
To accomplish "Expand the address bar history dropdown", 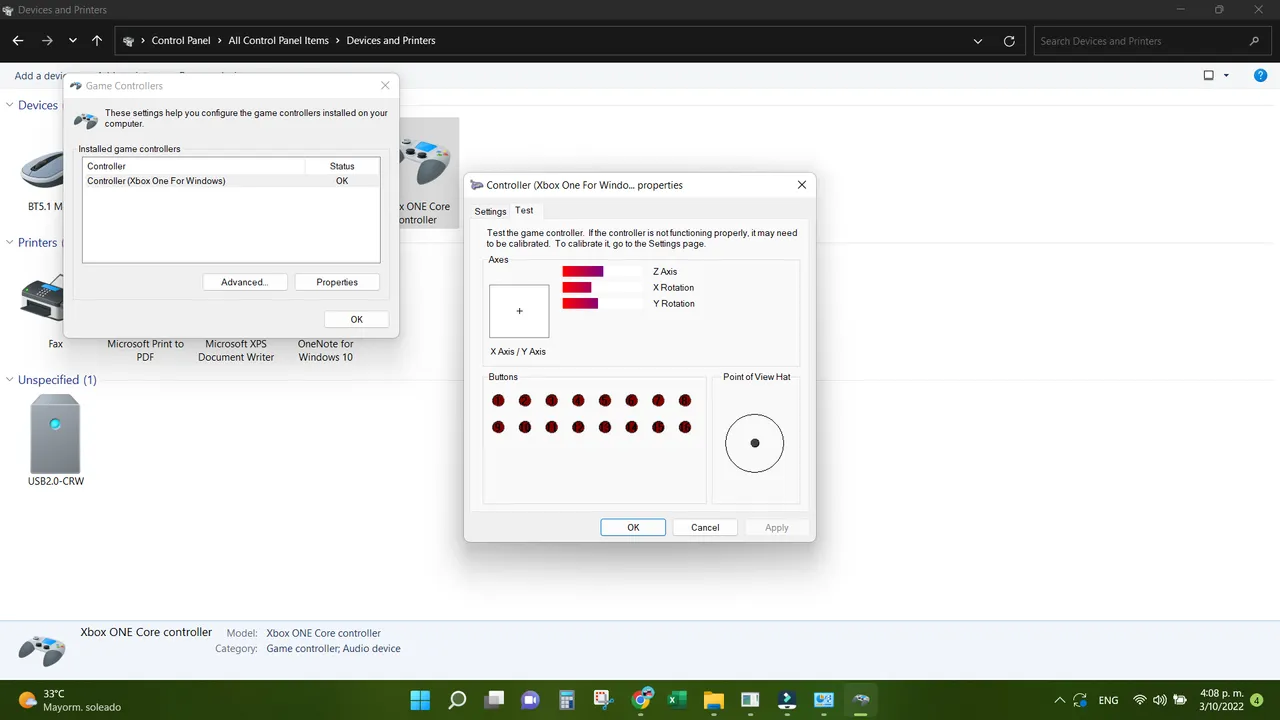I will [x=978, y=41].
